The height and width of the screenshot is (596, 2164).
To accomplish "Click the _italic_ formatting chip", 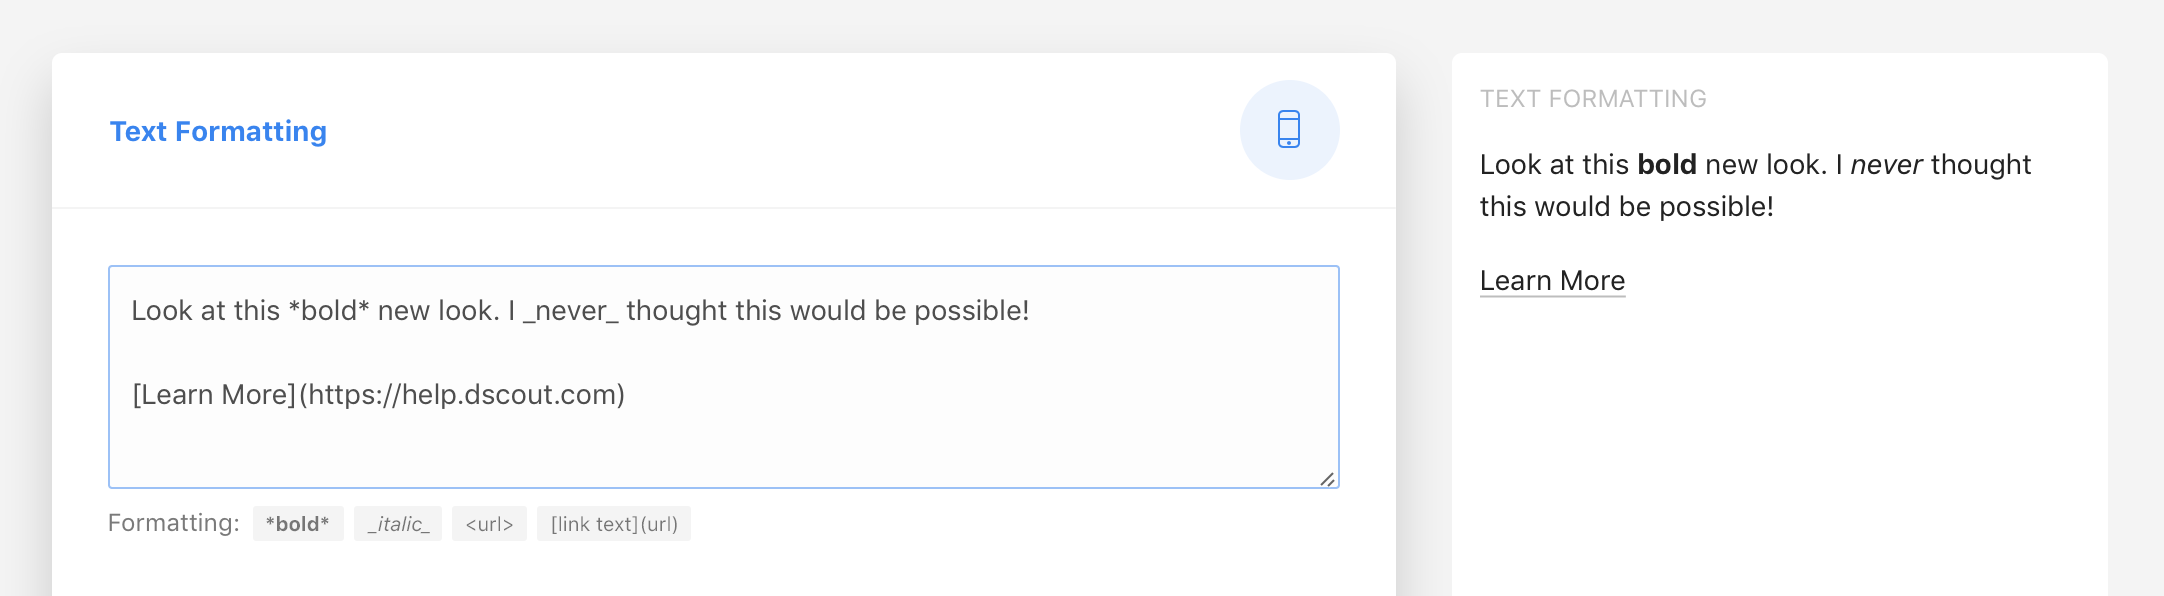I will tap(398, 524).
